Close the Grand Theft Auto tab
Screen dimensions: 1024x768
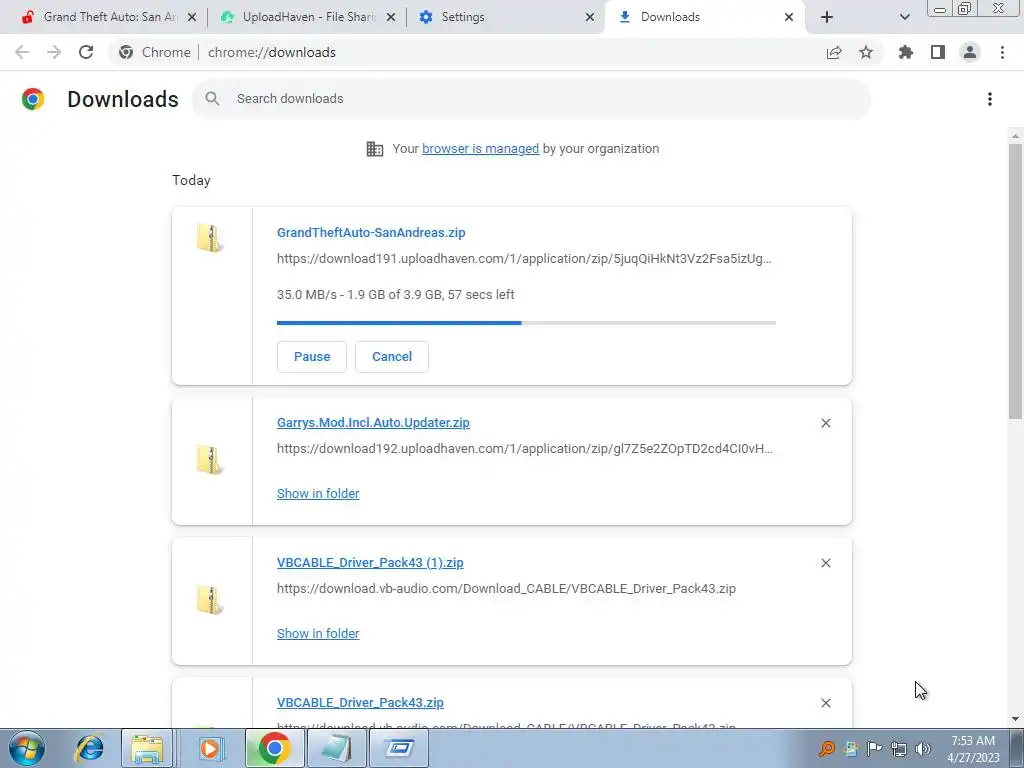pyautogui.click(x=192, y=17)
